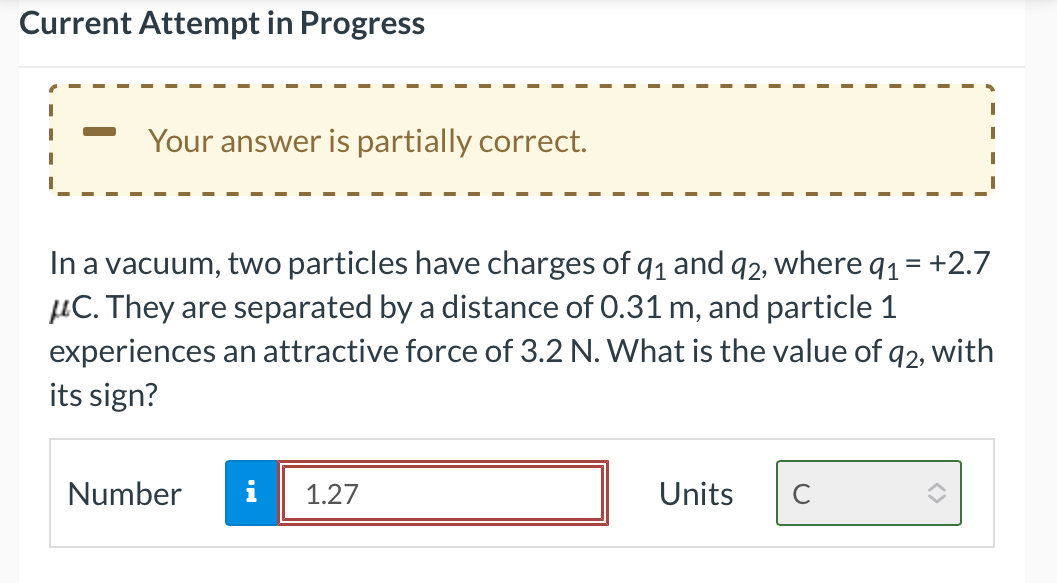The image size is (1057, 583).
Task: Click the Number label
Action: click(124, 493)
